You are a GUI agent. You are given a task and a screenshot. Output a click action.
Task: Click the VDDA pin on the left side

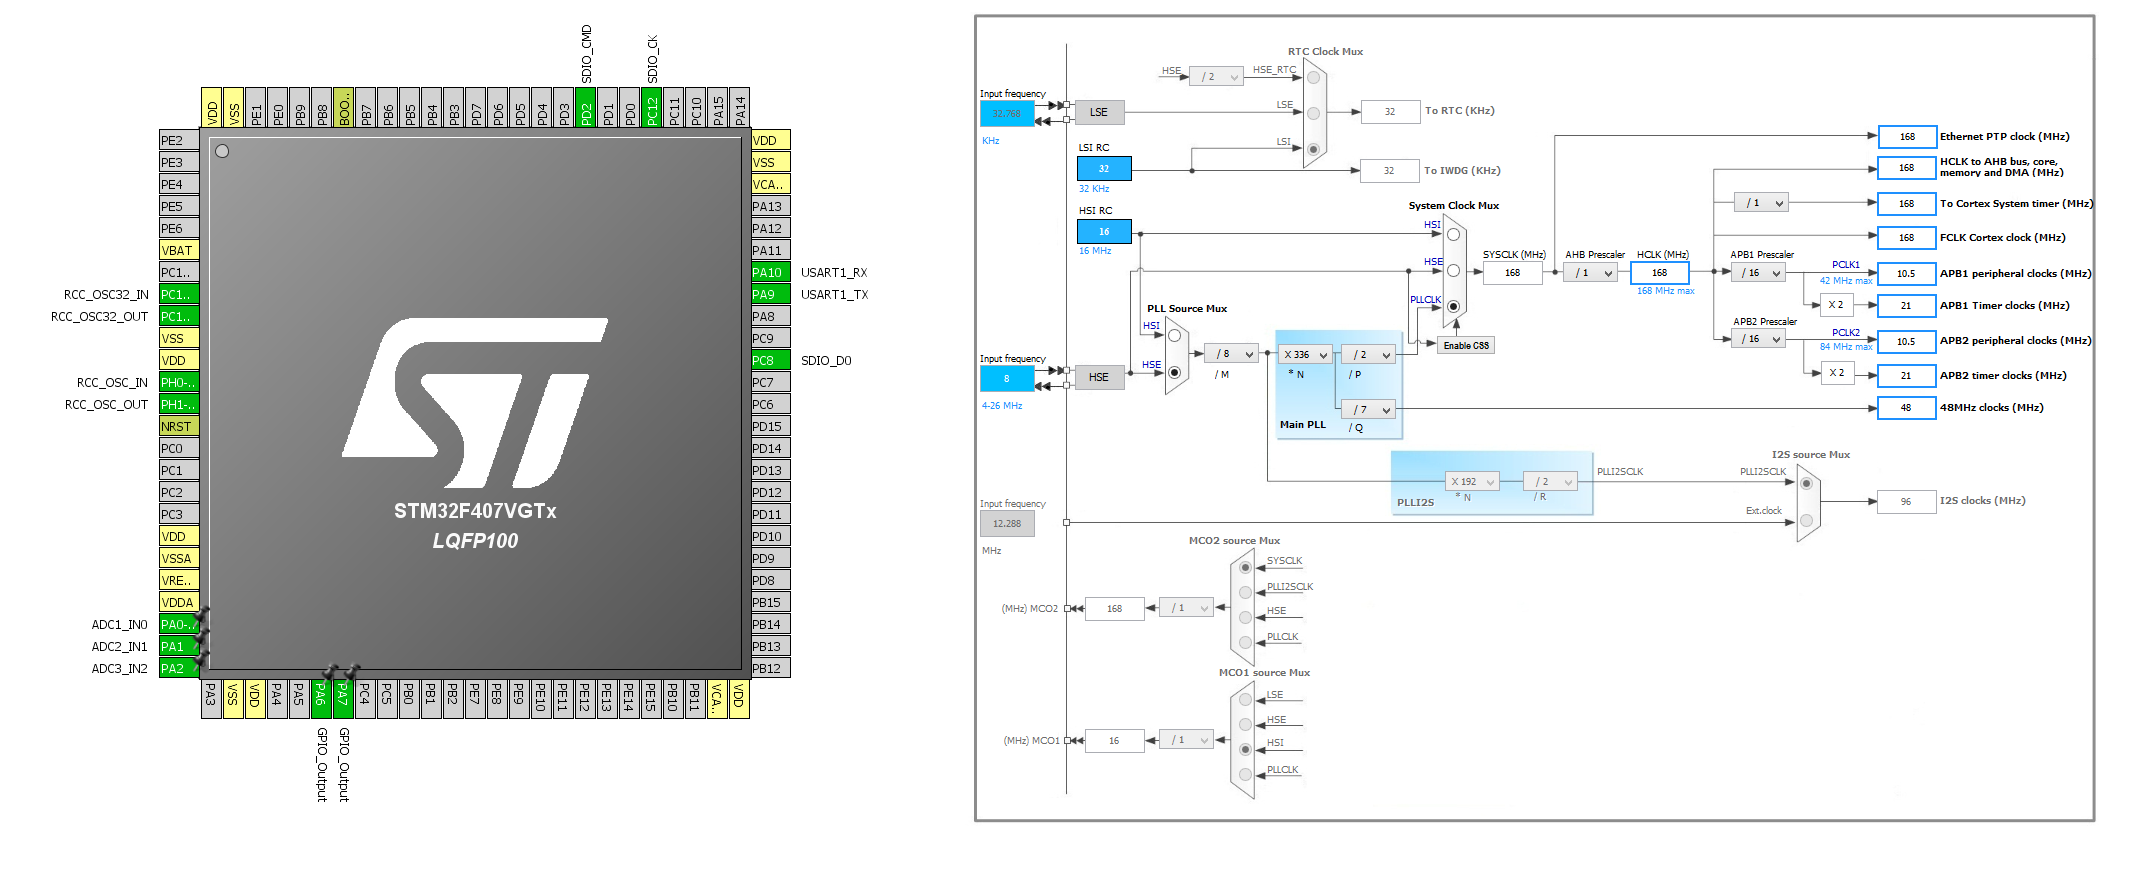(179, 602)
